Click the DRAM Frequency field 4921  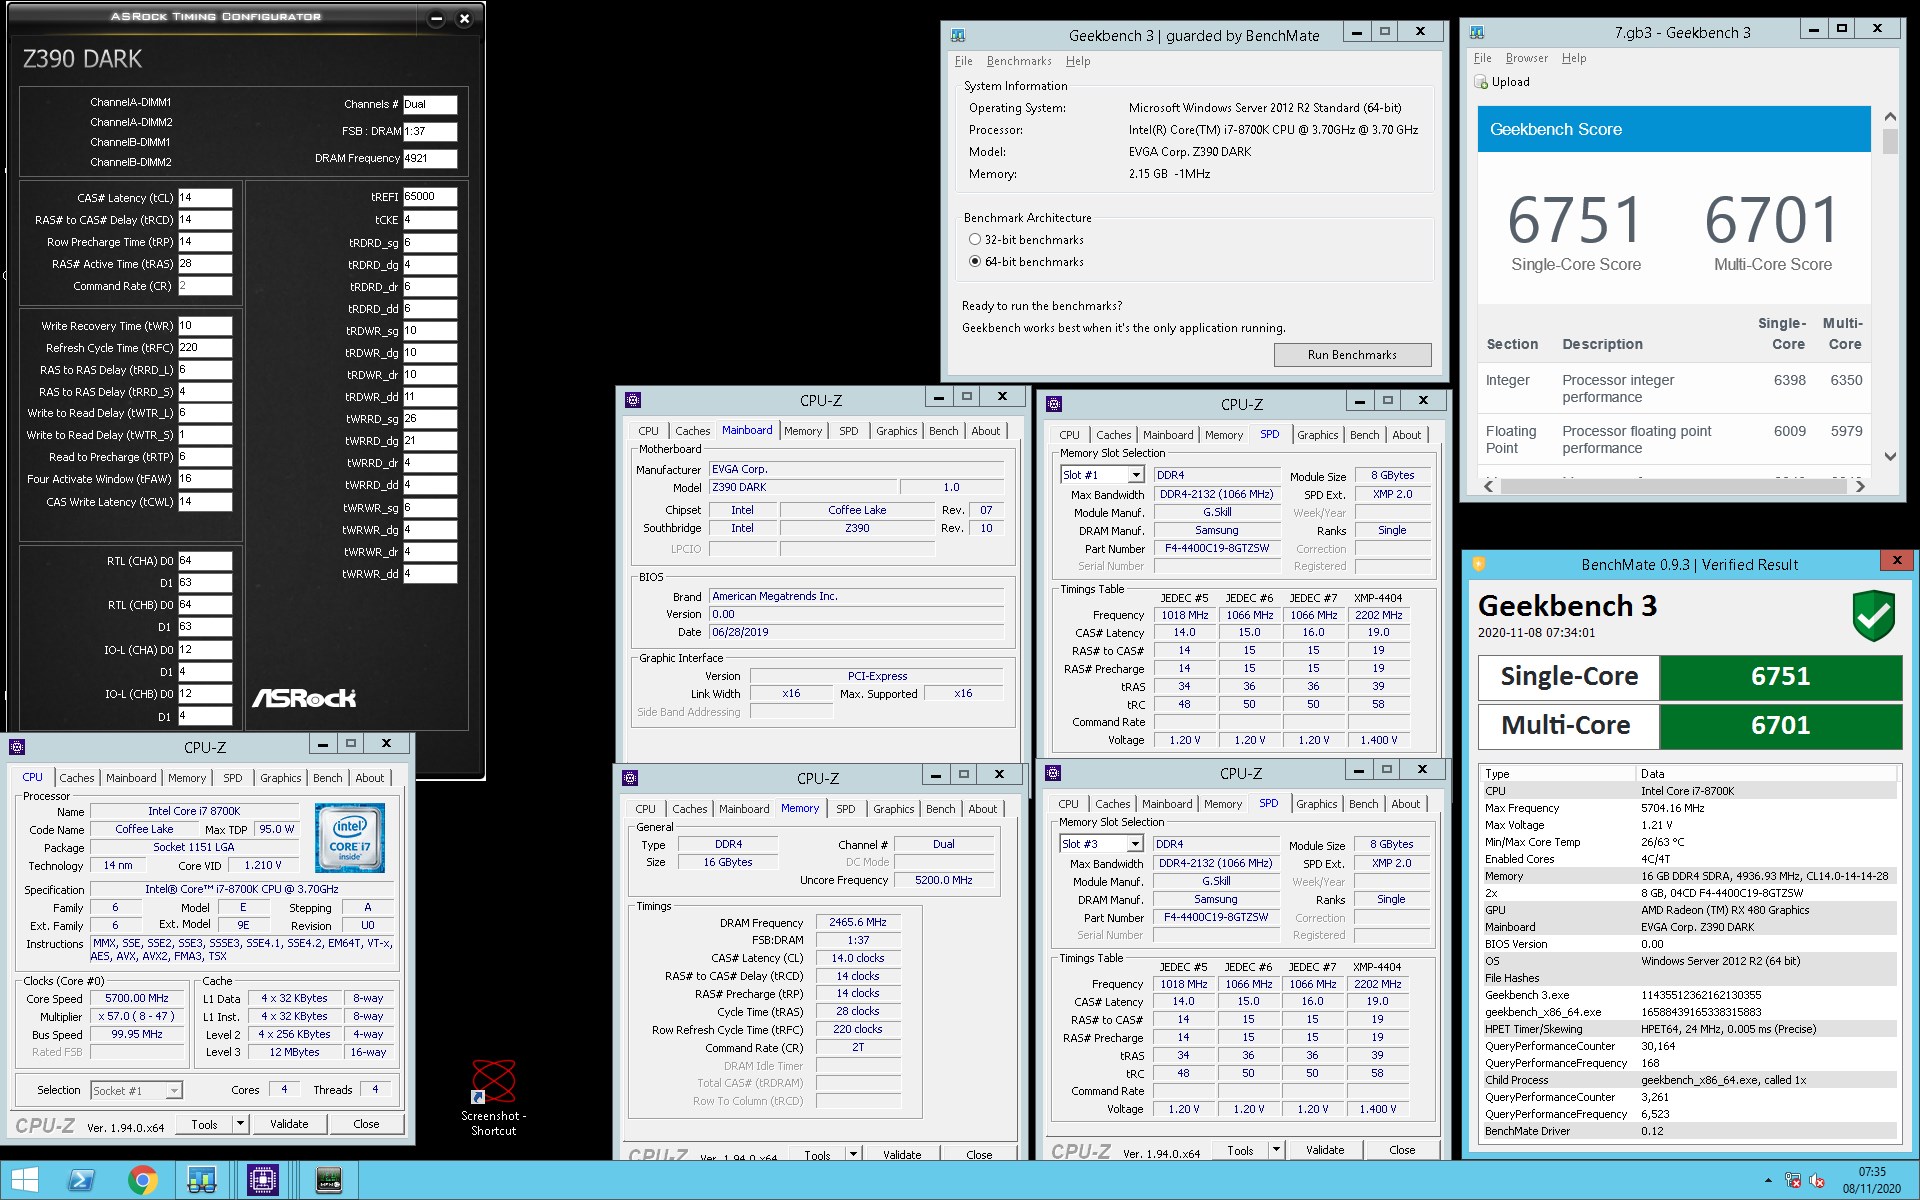pyautogui.click(x=430, y=158)
